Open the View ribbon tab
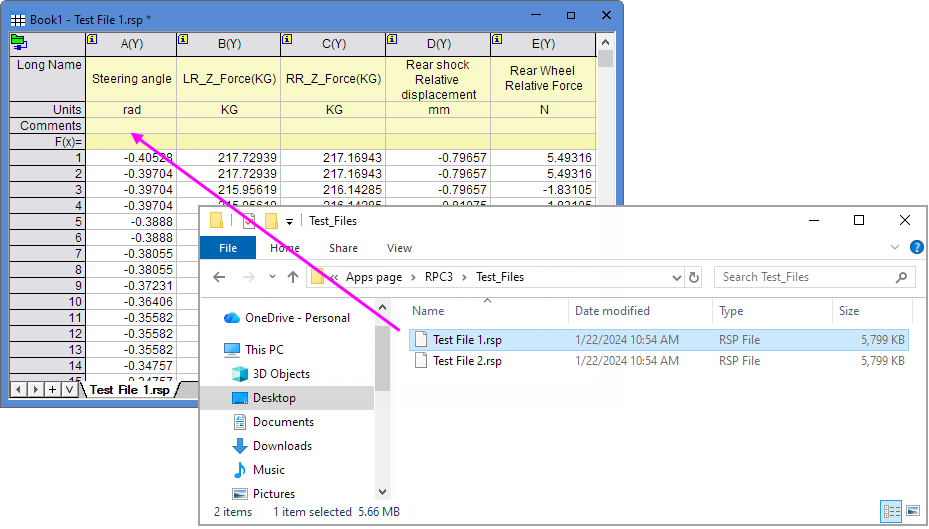 399,248
